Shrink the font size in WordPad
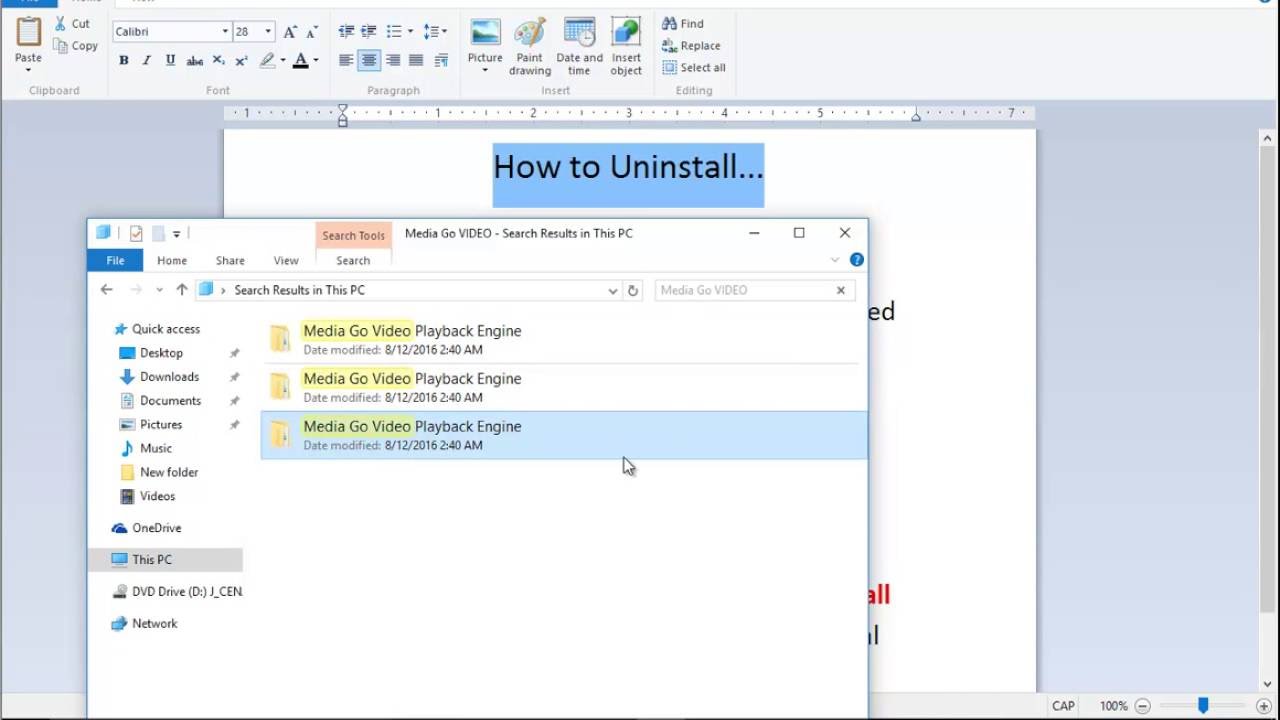Screen dimensions: 1280x720 310,32
